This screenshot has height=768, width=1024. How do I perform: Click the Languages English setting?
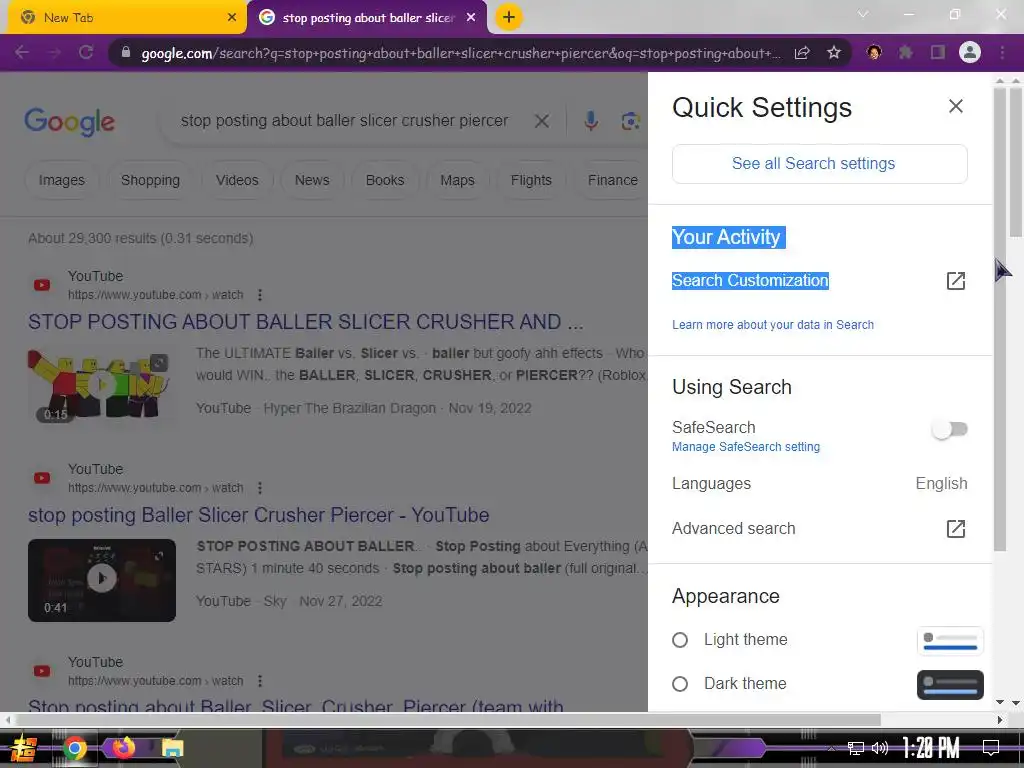(820, 483)
